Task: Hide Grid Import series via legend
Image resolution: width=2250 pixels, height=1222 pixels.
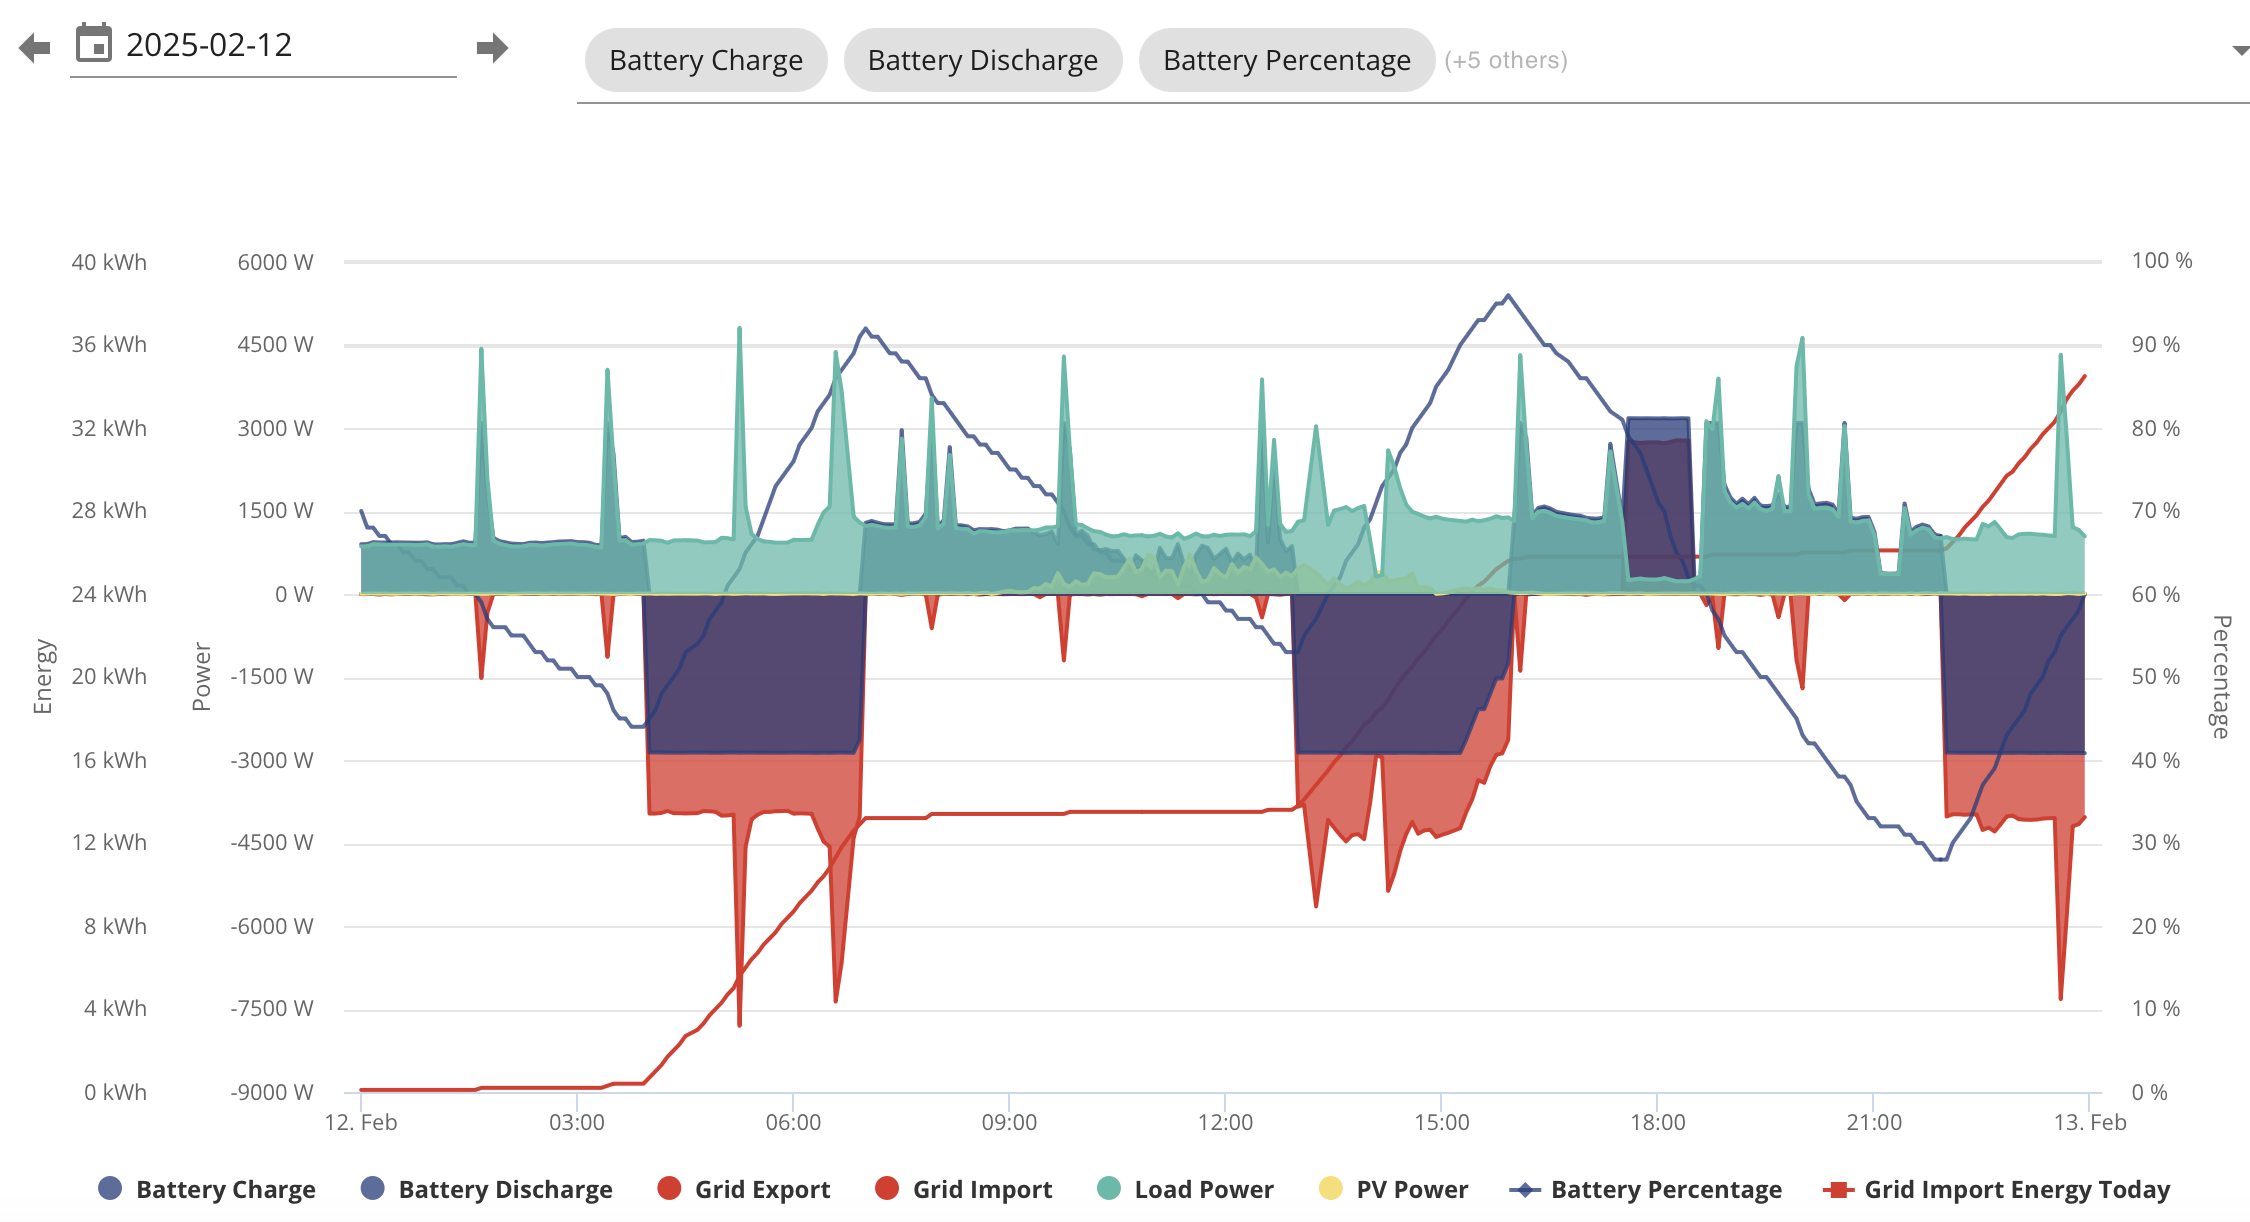Action: pos(964,1189)
